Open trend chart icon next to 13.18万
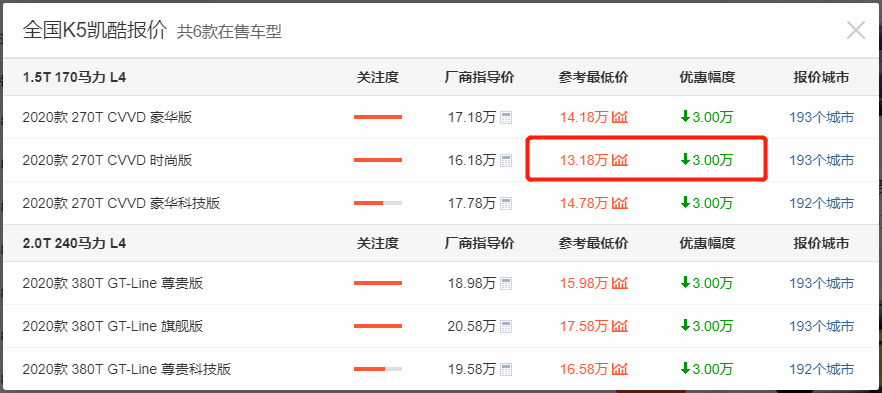This screenshot has height=393, width=882. [620, 161]
